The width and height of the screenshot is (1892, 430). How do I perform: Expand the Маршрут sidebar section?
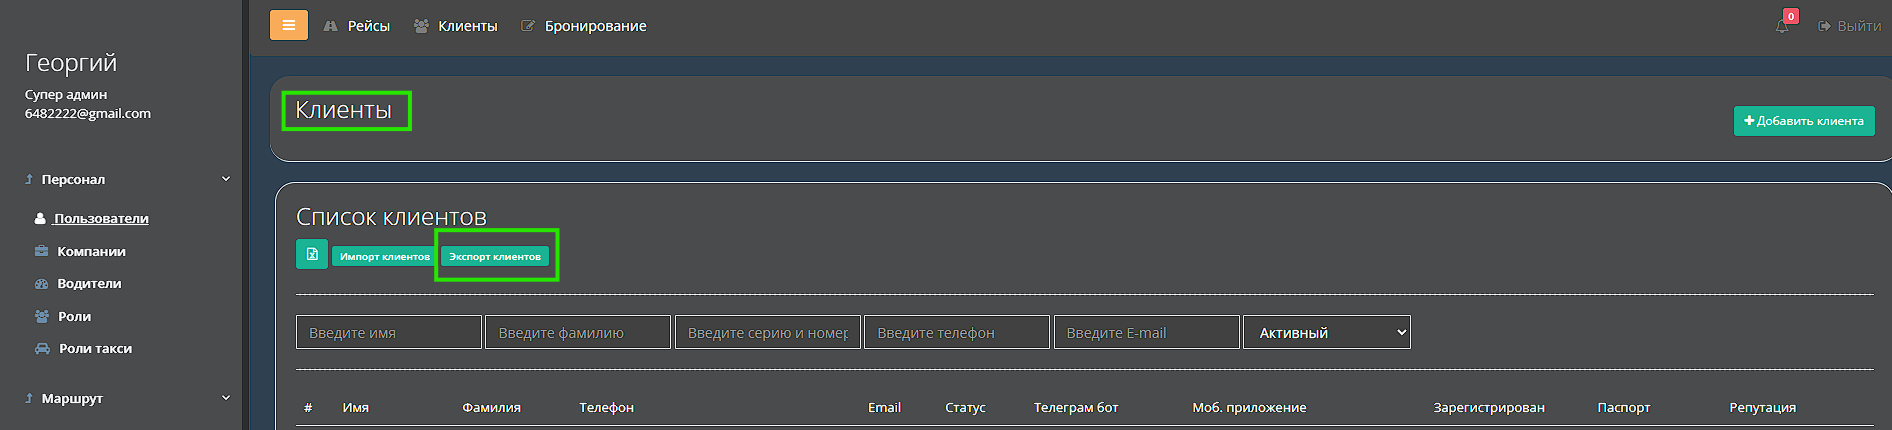coord(225,398)
